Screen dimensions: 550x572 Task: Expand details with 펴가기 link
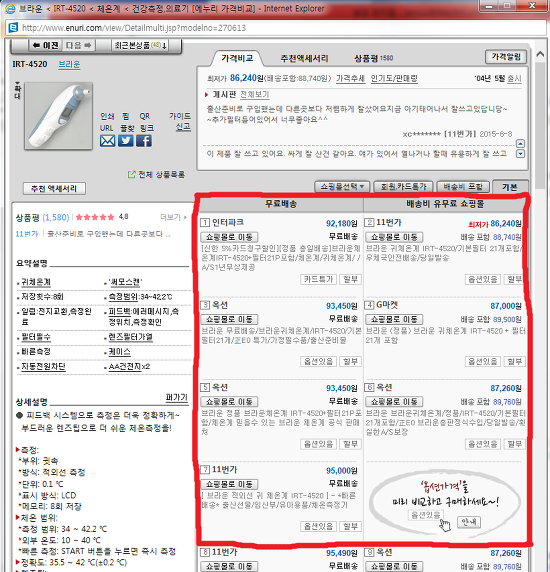point(177,397)
